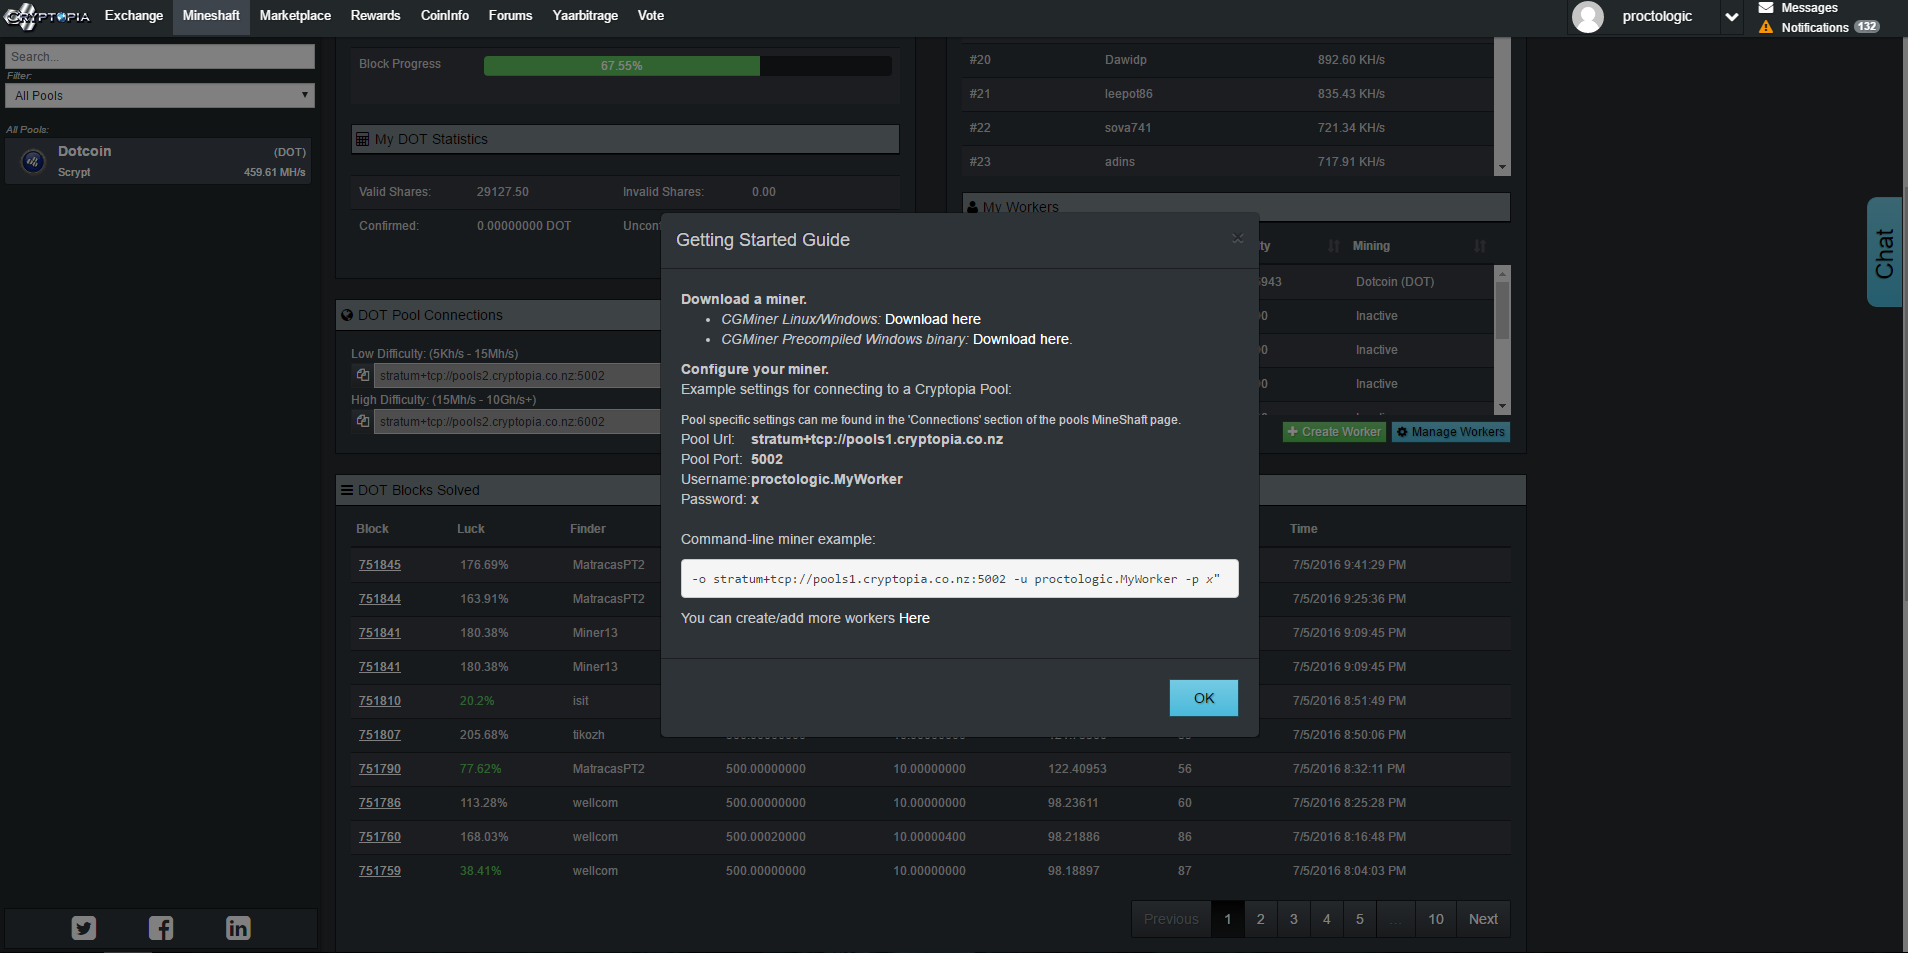Click the Notifications warning icon

coord(1766,27)
